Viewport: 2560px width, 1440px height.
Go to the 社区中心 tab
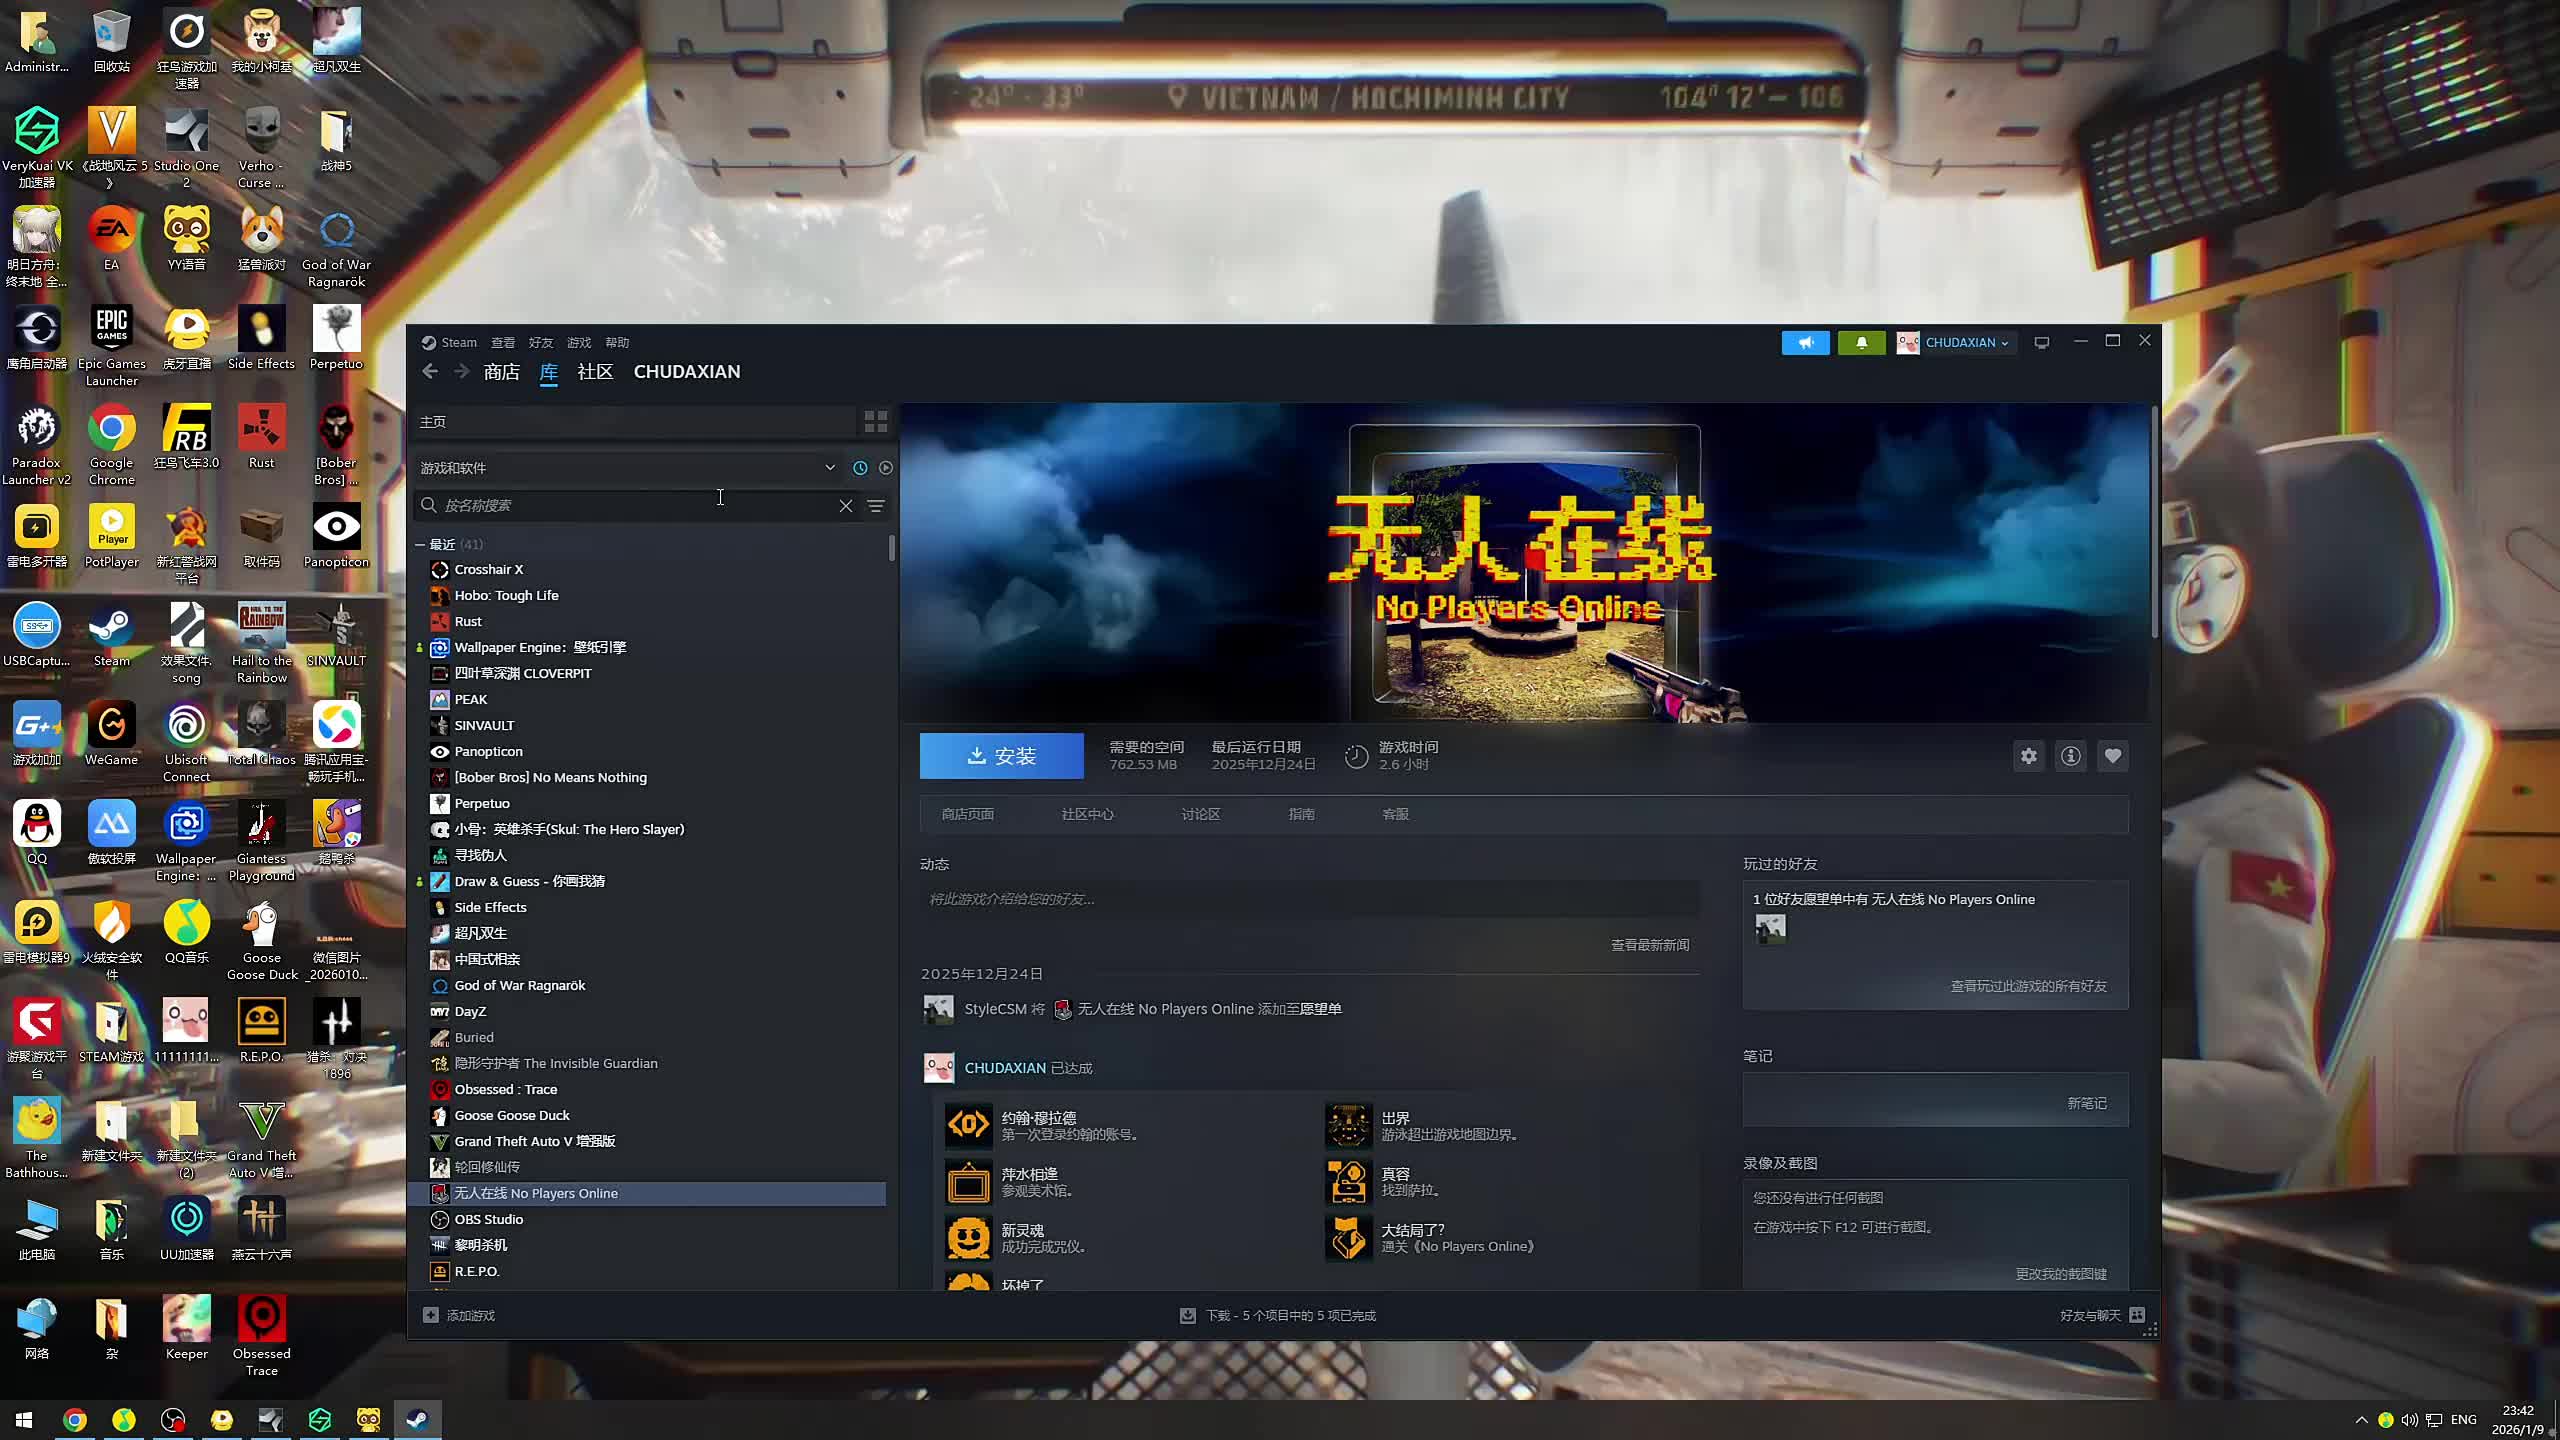(x=1087, y=814)
